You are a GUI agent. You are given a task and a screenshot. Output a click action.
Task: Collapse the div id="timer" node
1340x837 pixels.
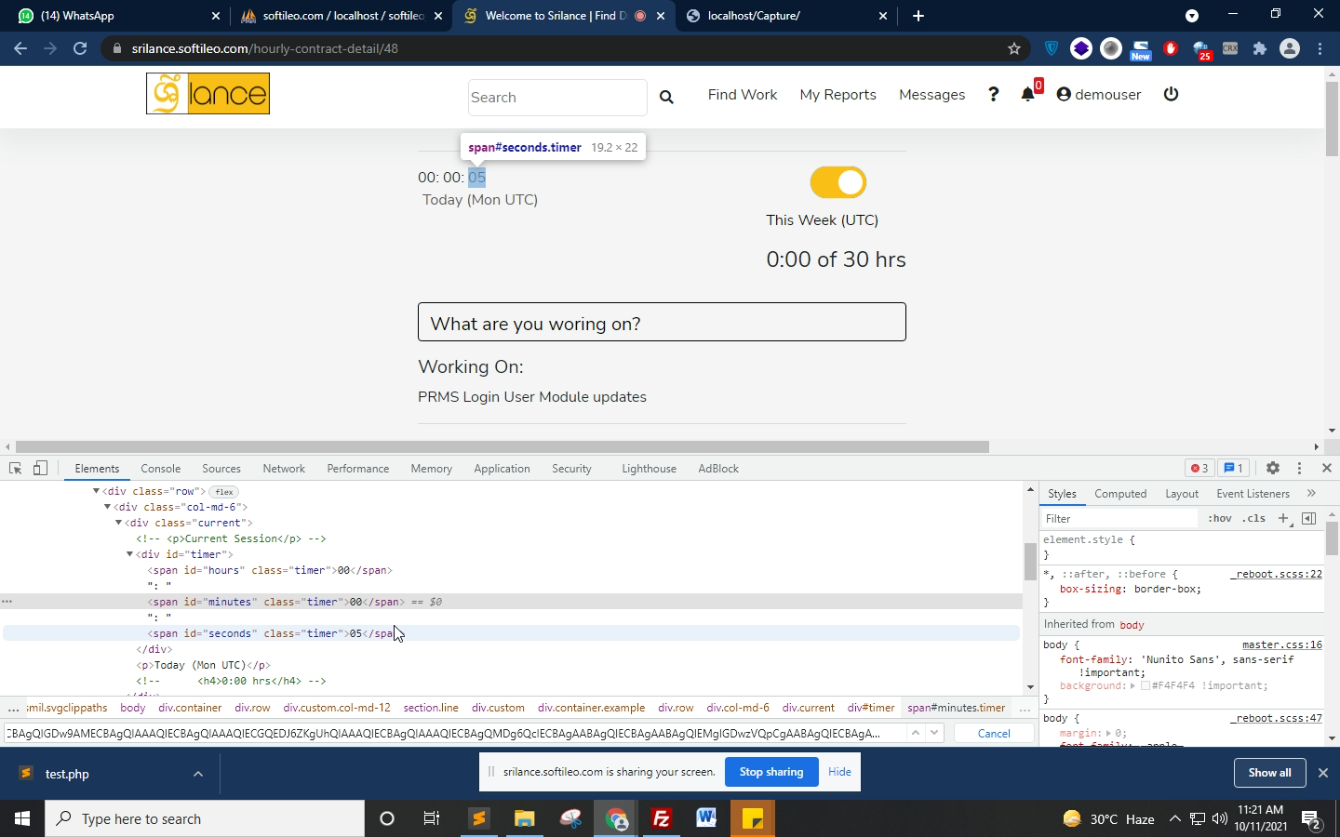click(130, 554)
